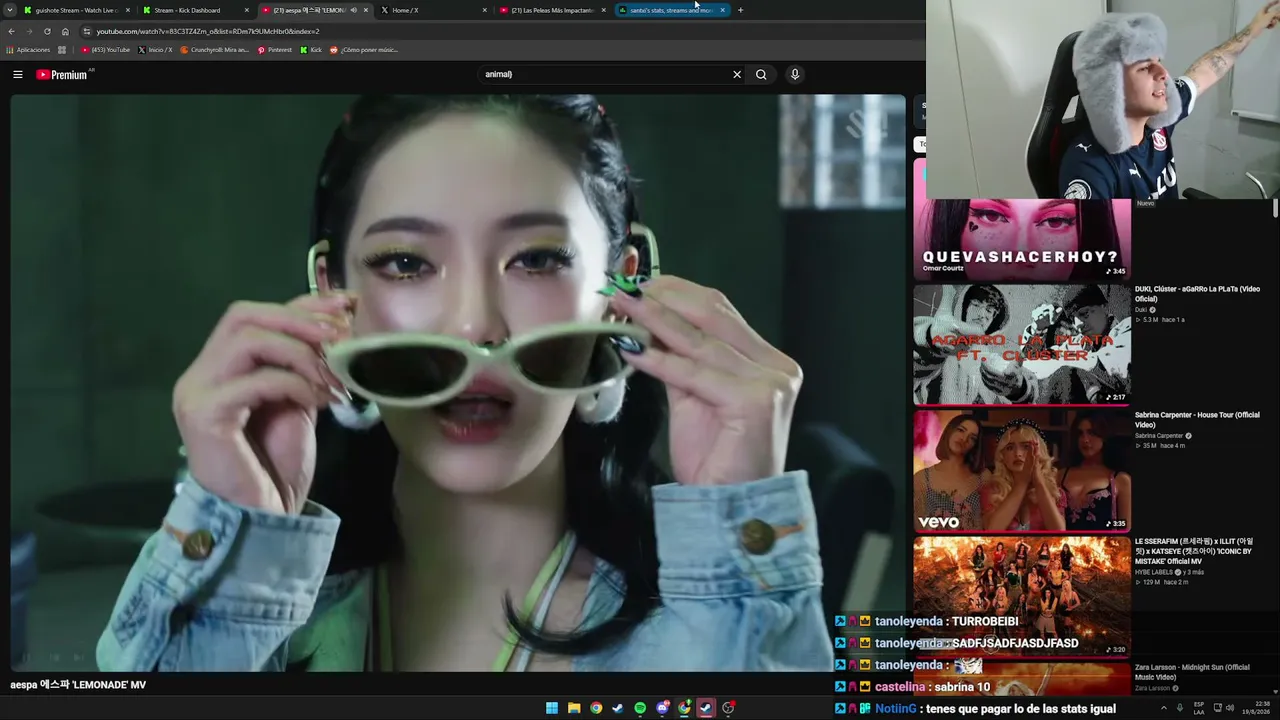Open the Crunchyroll bookmark
1280x720 pixels.
click(214, 50)
